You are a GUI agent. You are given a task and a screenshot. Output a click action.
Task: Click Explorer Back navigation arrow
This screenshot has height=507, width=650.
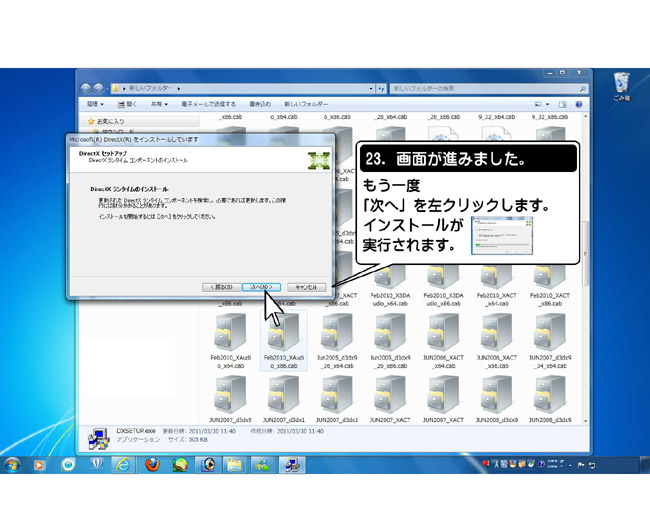86,88
